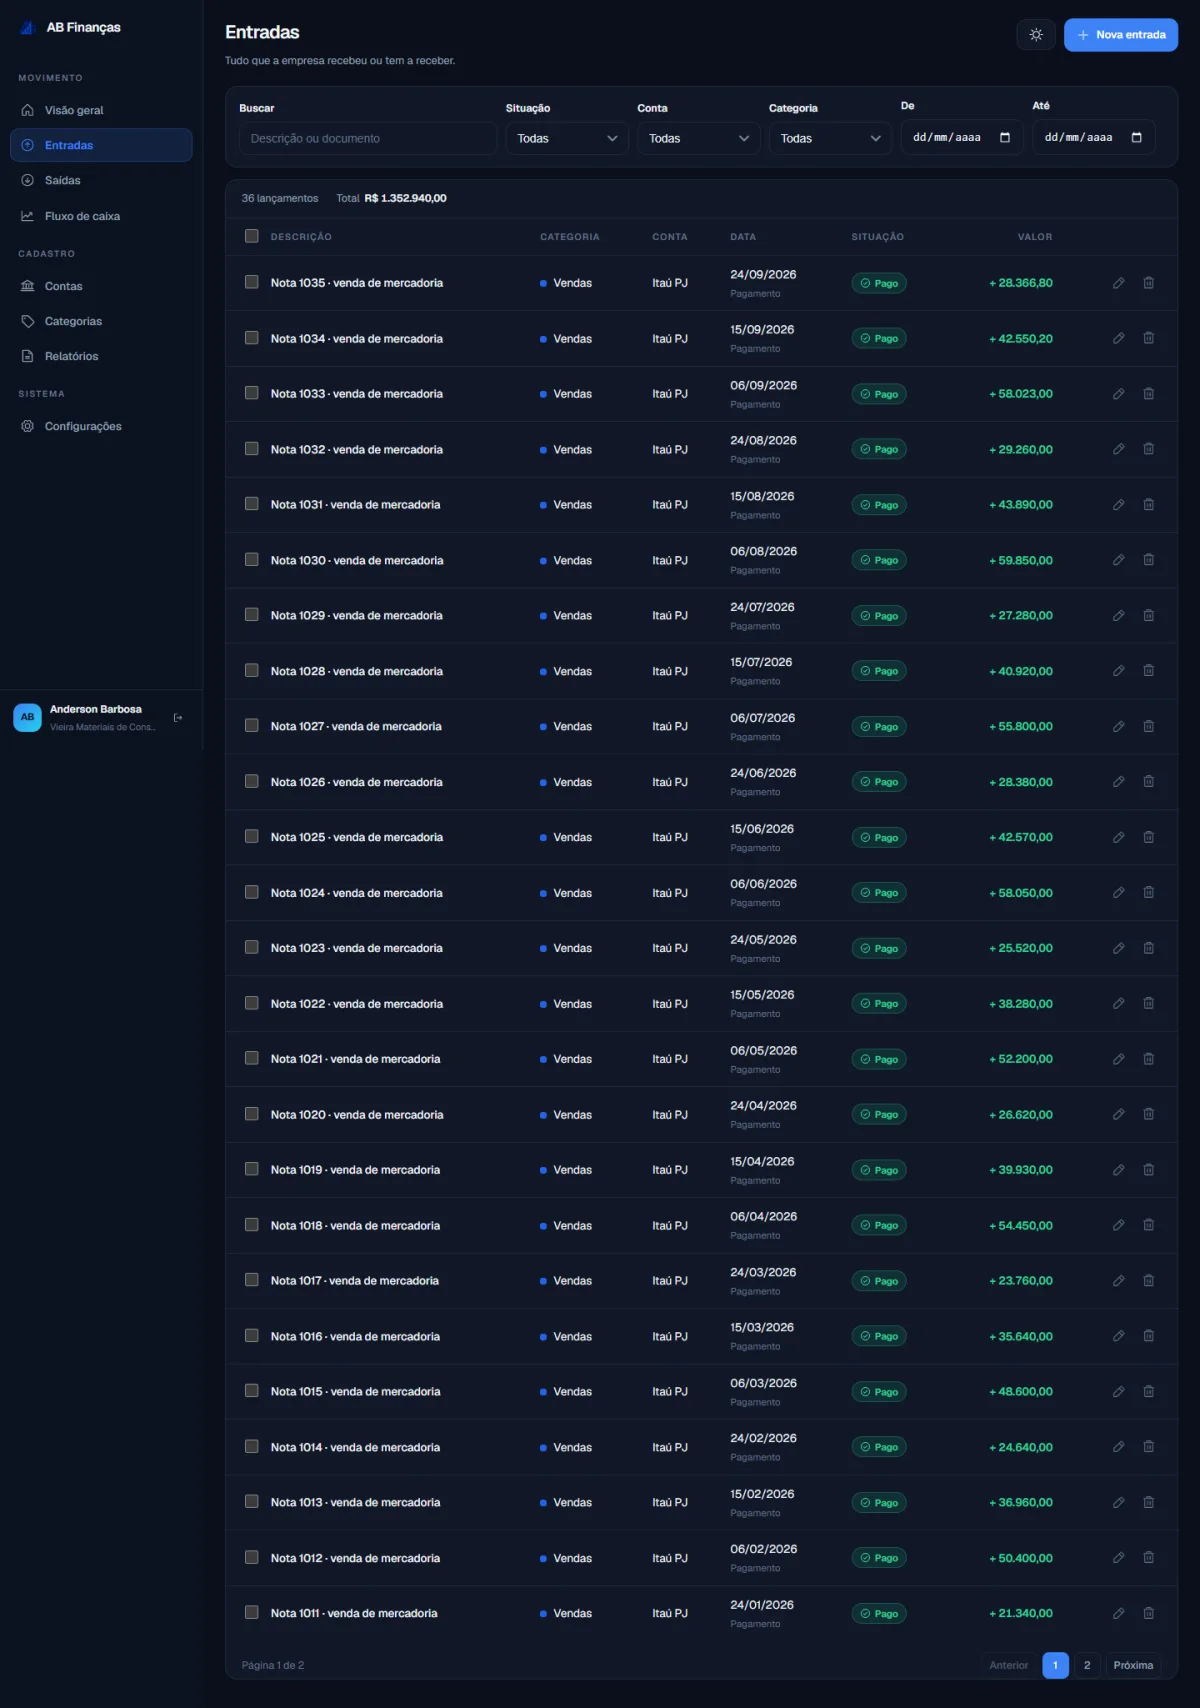This screenshot has width=1200, height=1708.
Task: Click the value +59.850,00 for Nota 1030
Action: [x=1021, y=560]
